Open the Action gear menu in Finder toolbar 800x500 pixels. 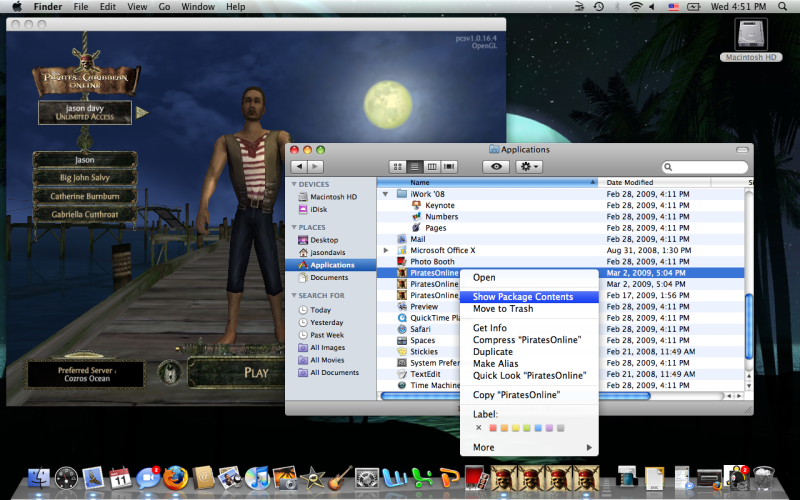tap(529, 167)
